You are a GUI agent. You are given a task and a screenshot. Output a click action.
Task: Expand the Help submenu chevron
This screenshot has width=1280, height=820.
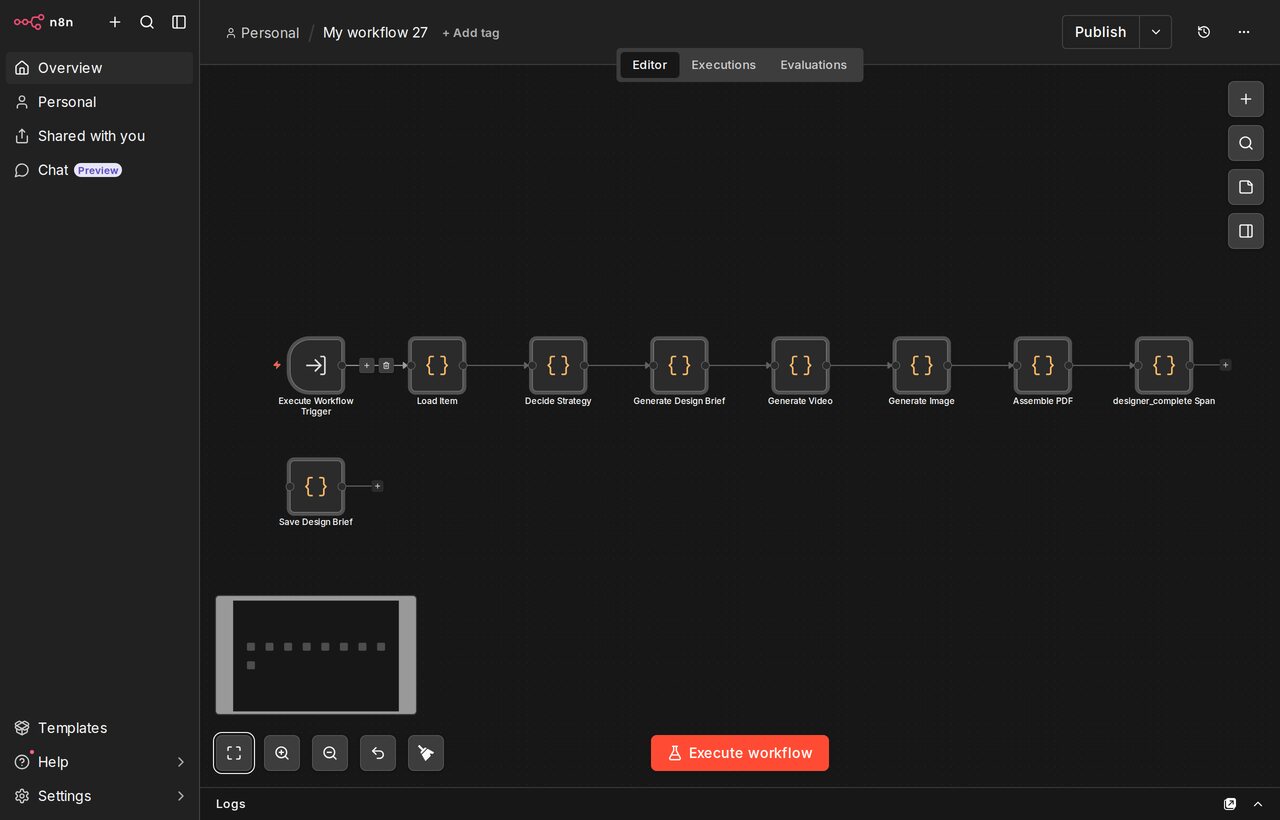coord(181,762)
